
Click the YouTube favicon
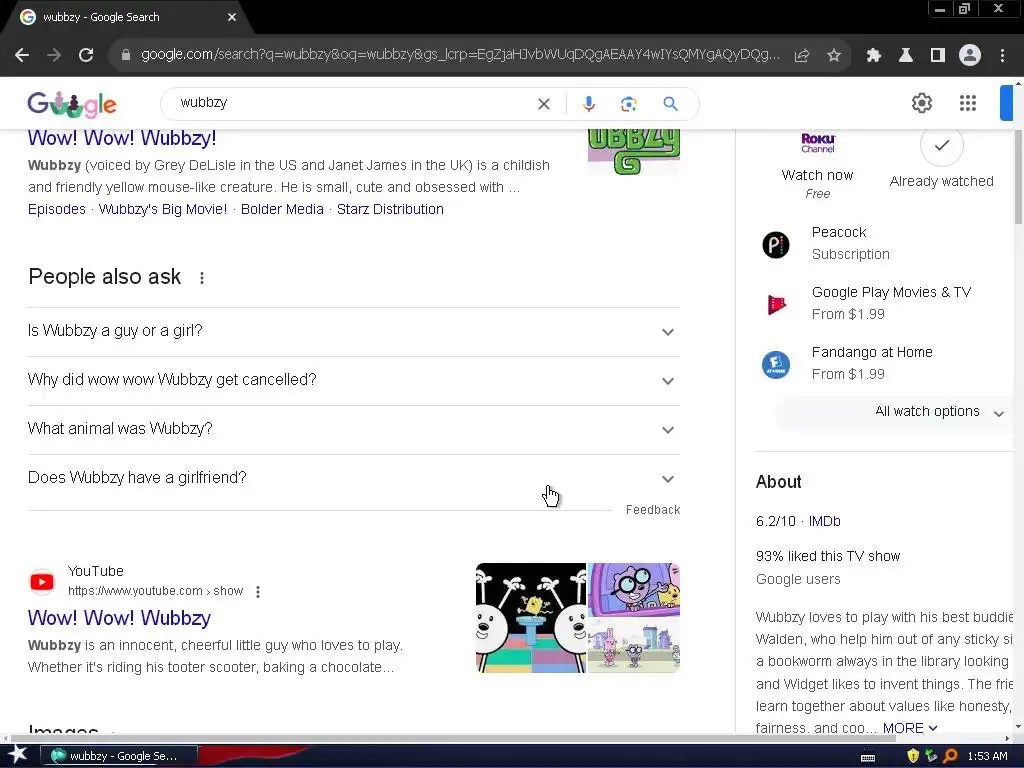pos(42,581)
